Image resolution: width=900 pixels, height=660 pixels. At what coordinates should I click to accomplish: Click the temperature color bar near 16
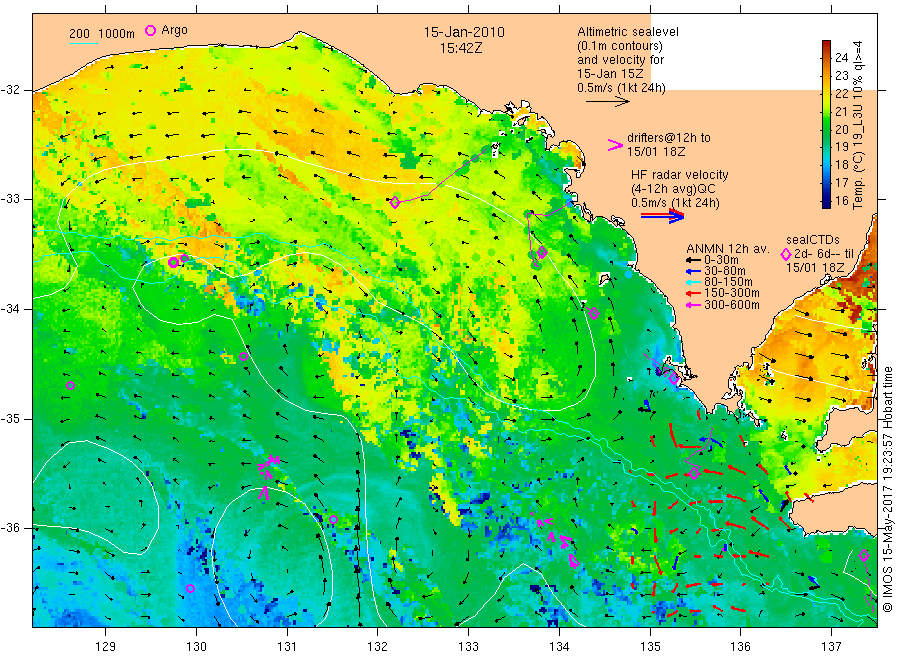(826, 201)
